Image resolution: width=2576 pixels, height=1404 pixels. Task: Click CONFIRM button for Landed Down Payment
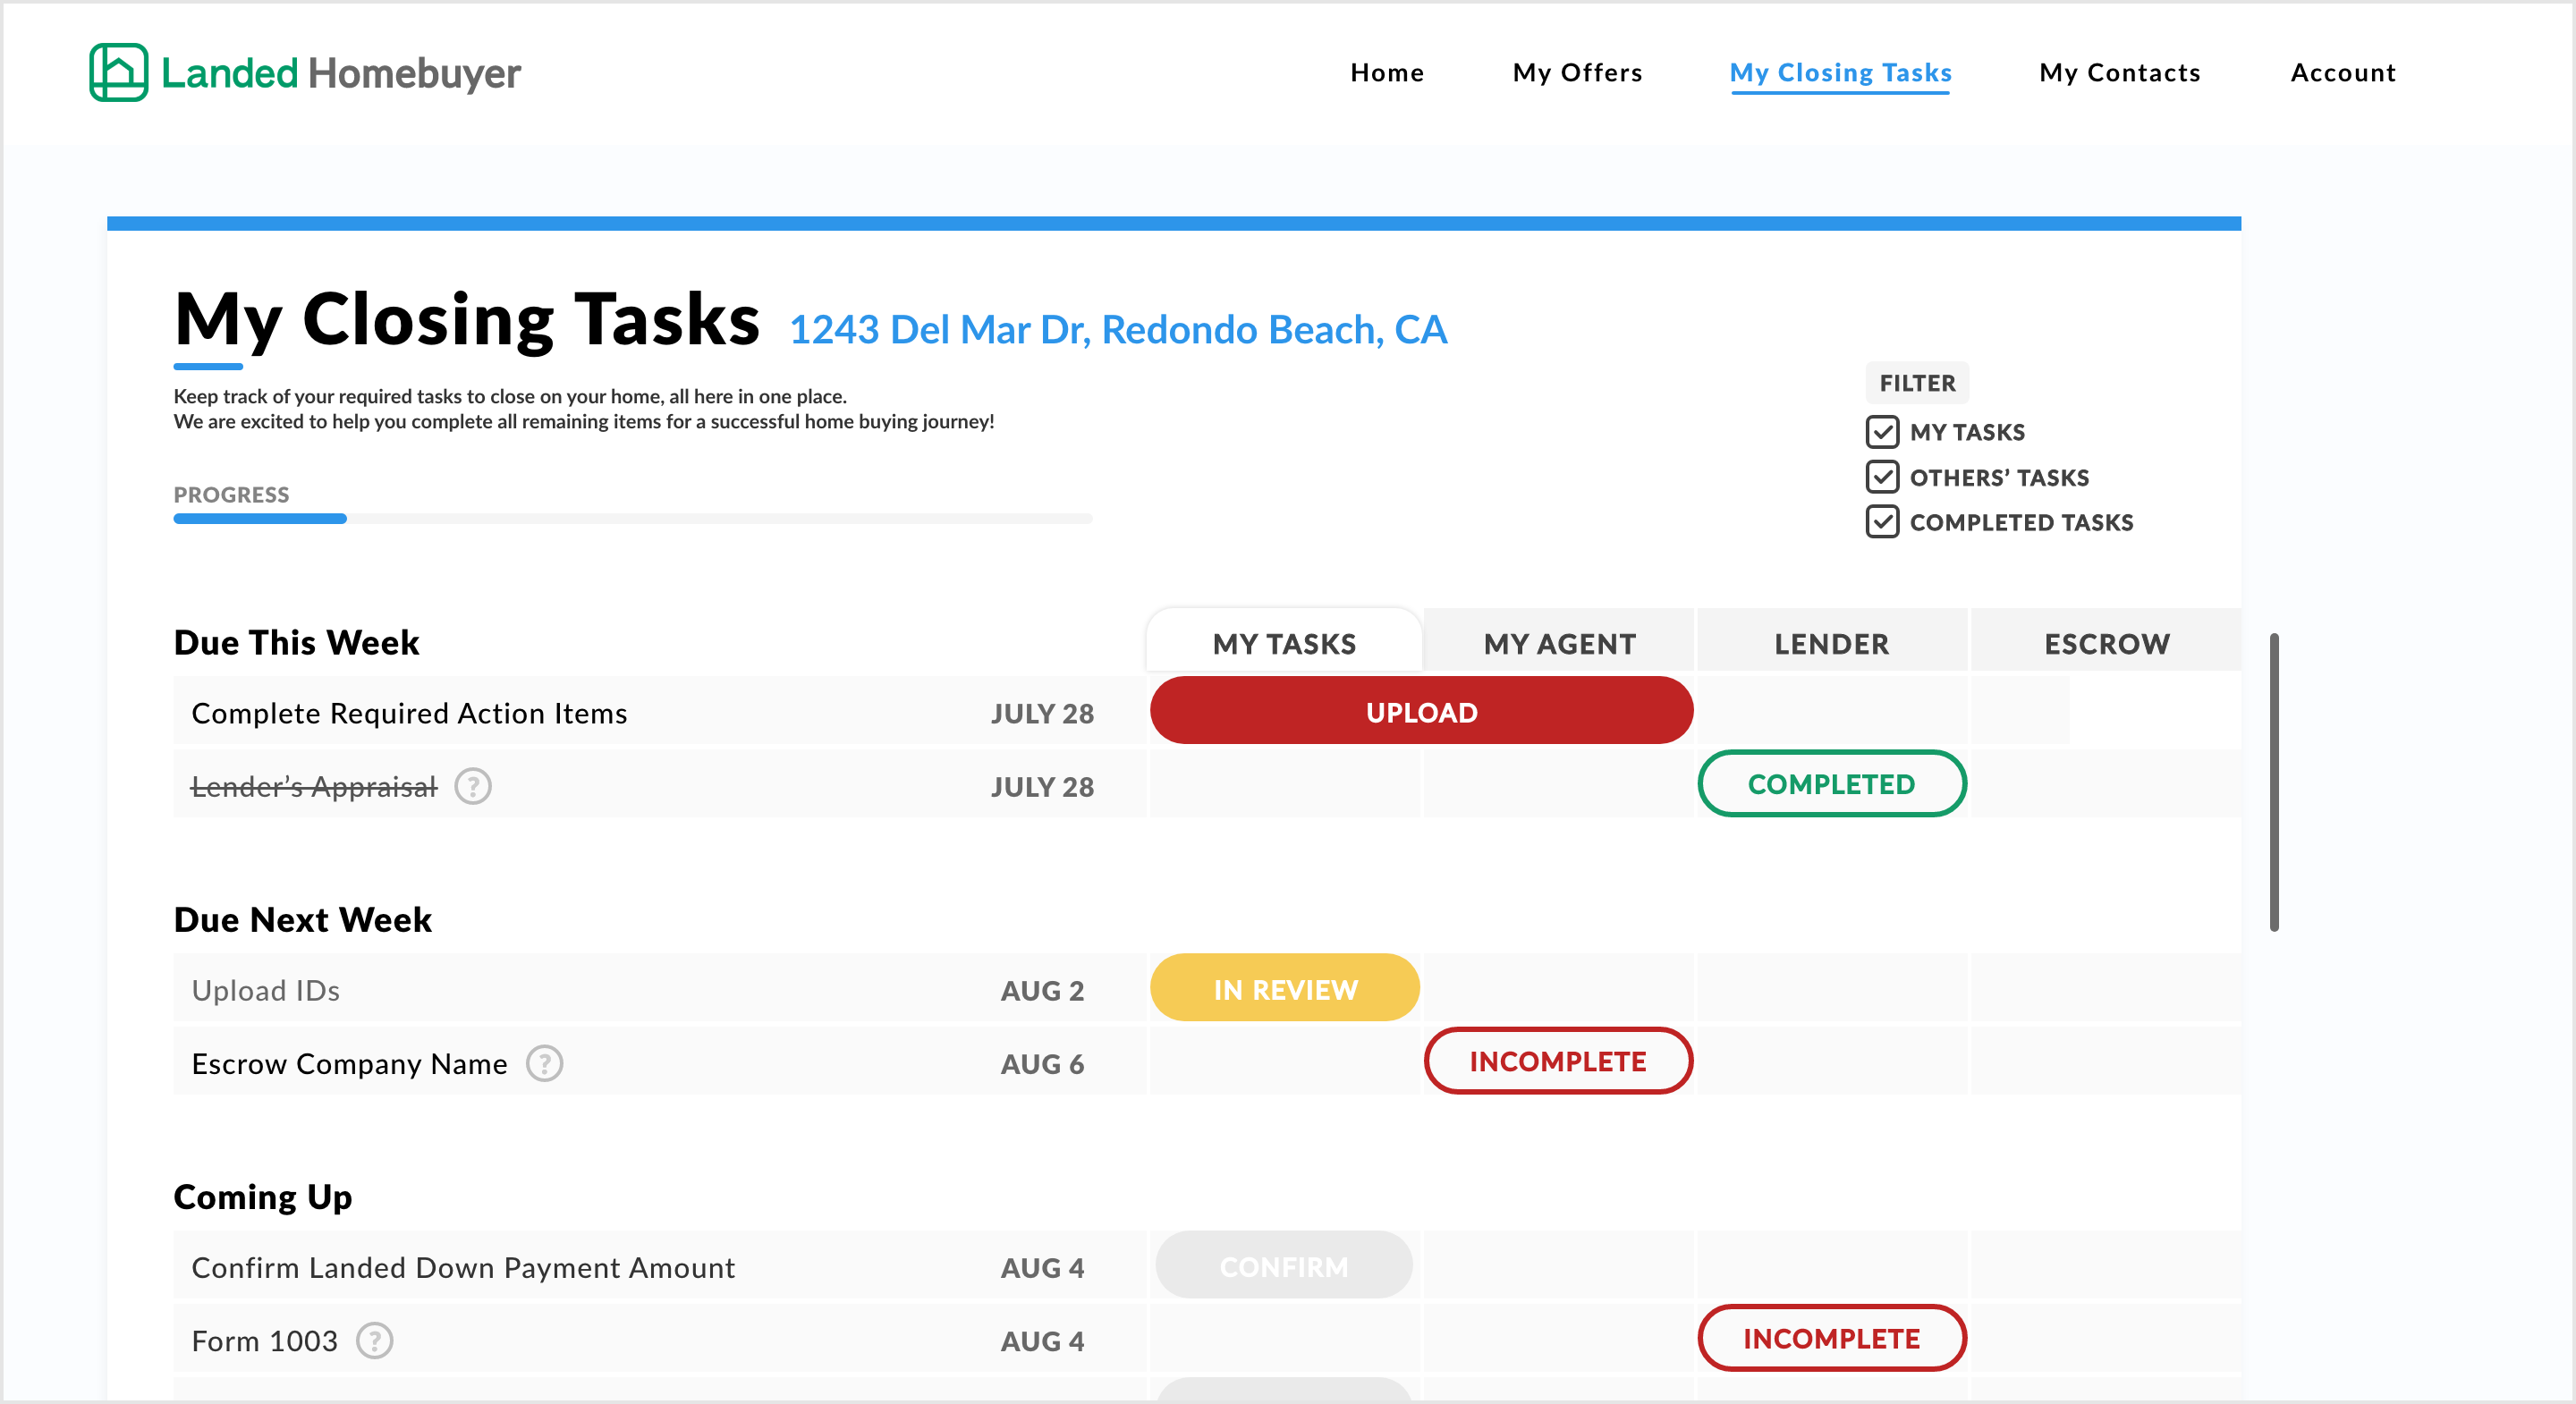tap(1284, 1265)
